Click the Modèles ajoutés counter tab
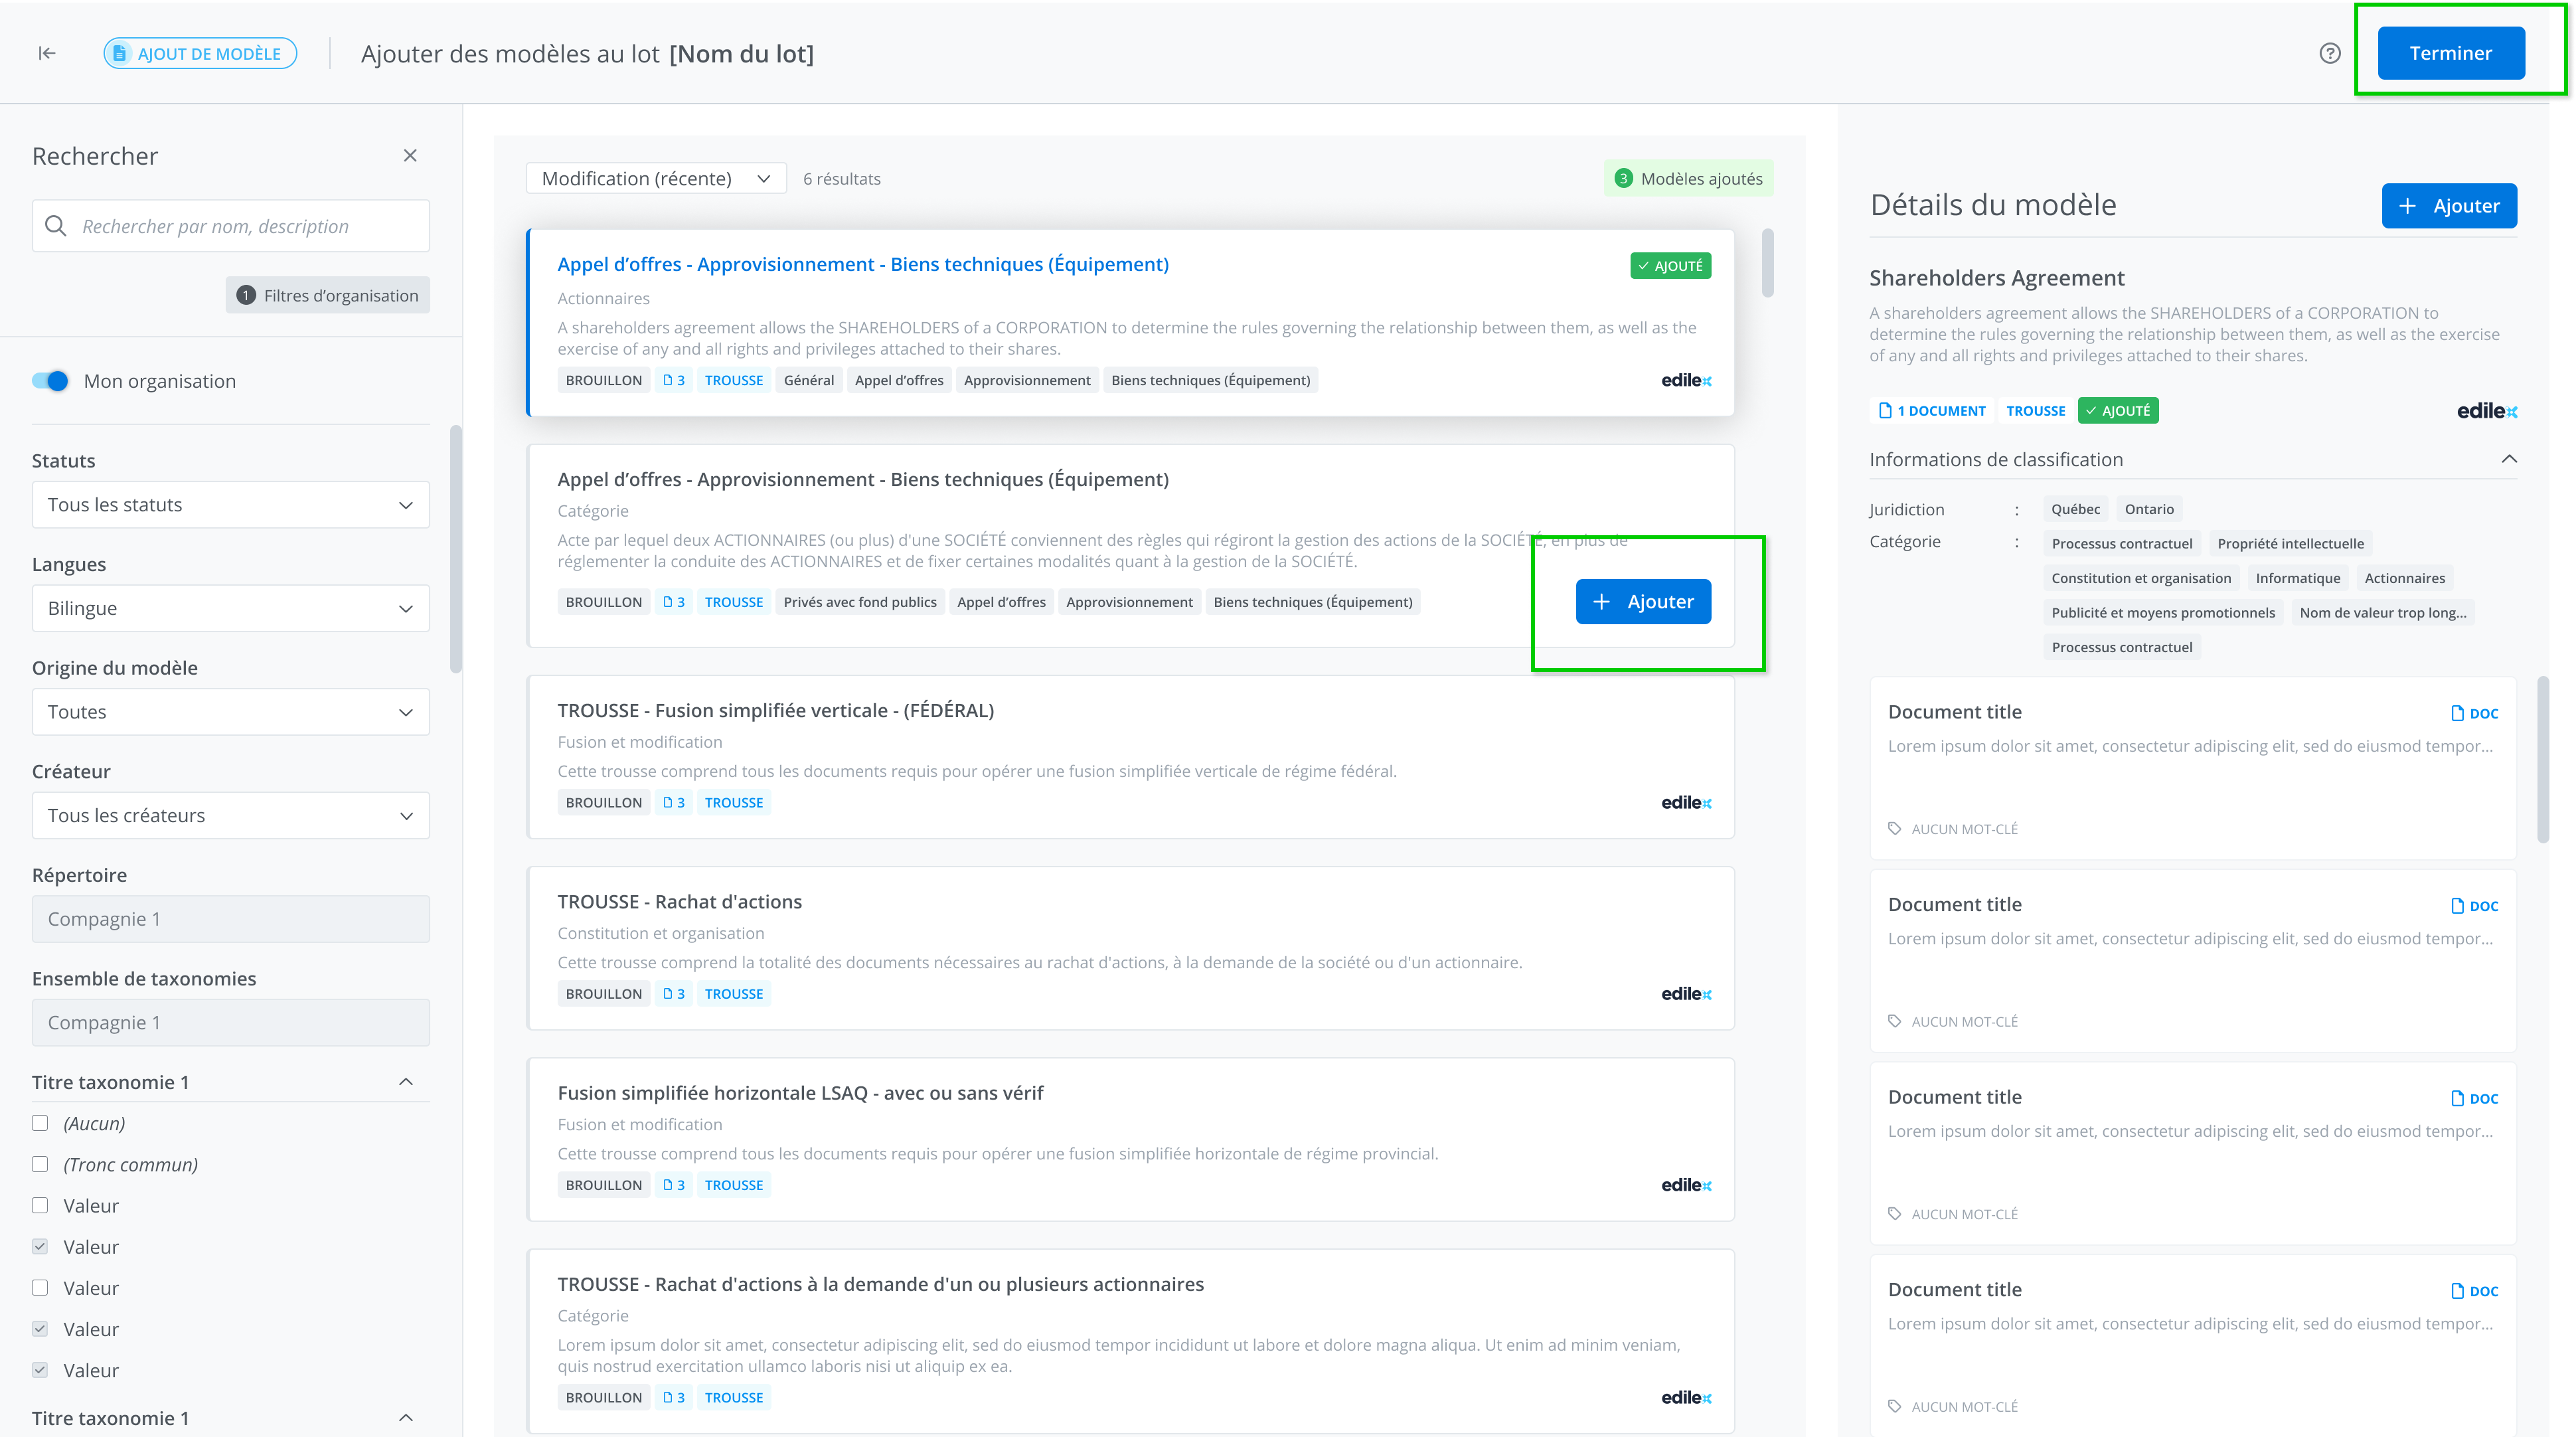Screen dimensions: 2576x1437 tap(1689, 179)
